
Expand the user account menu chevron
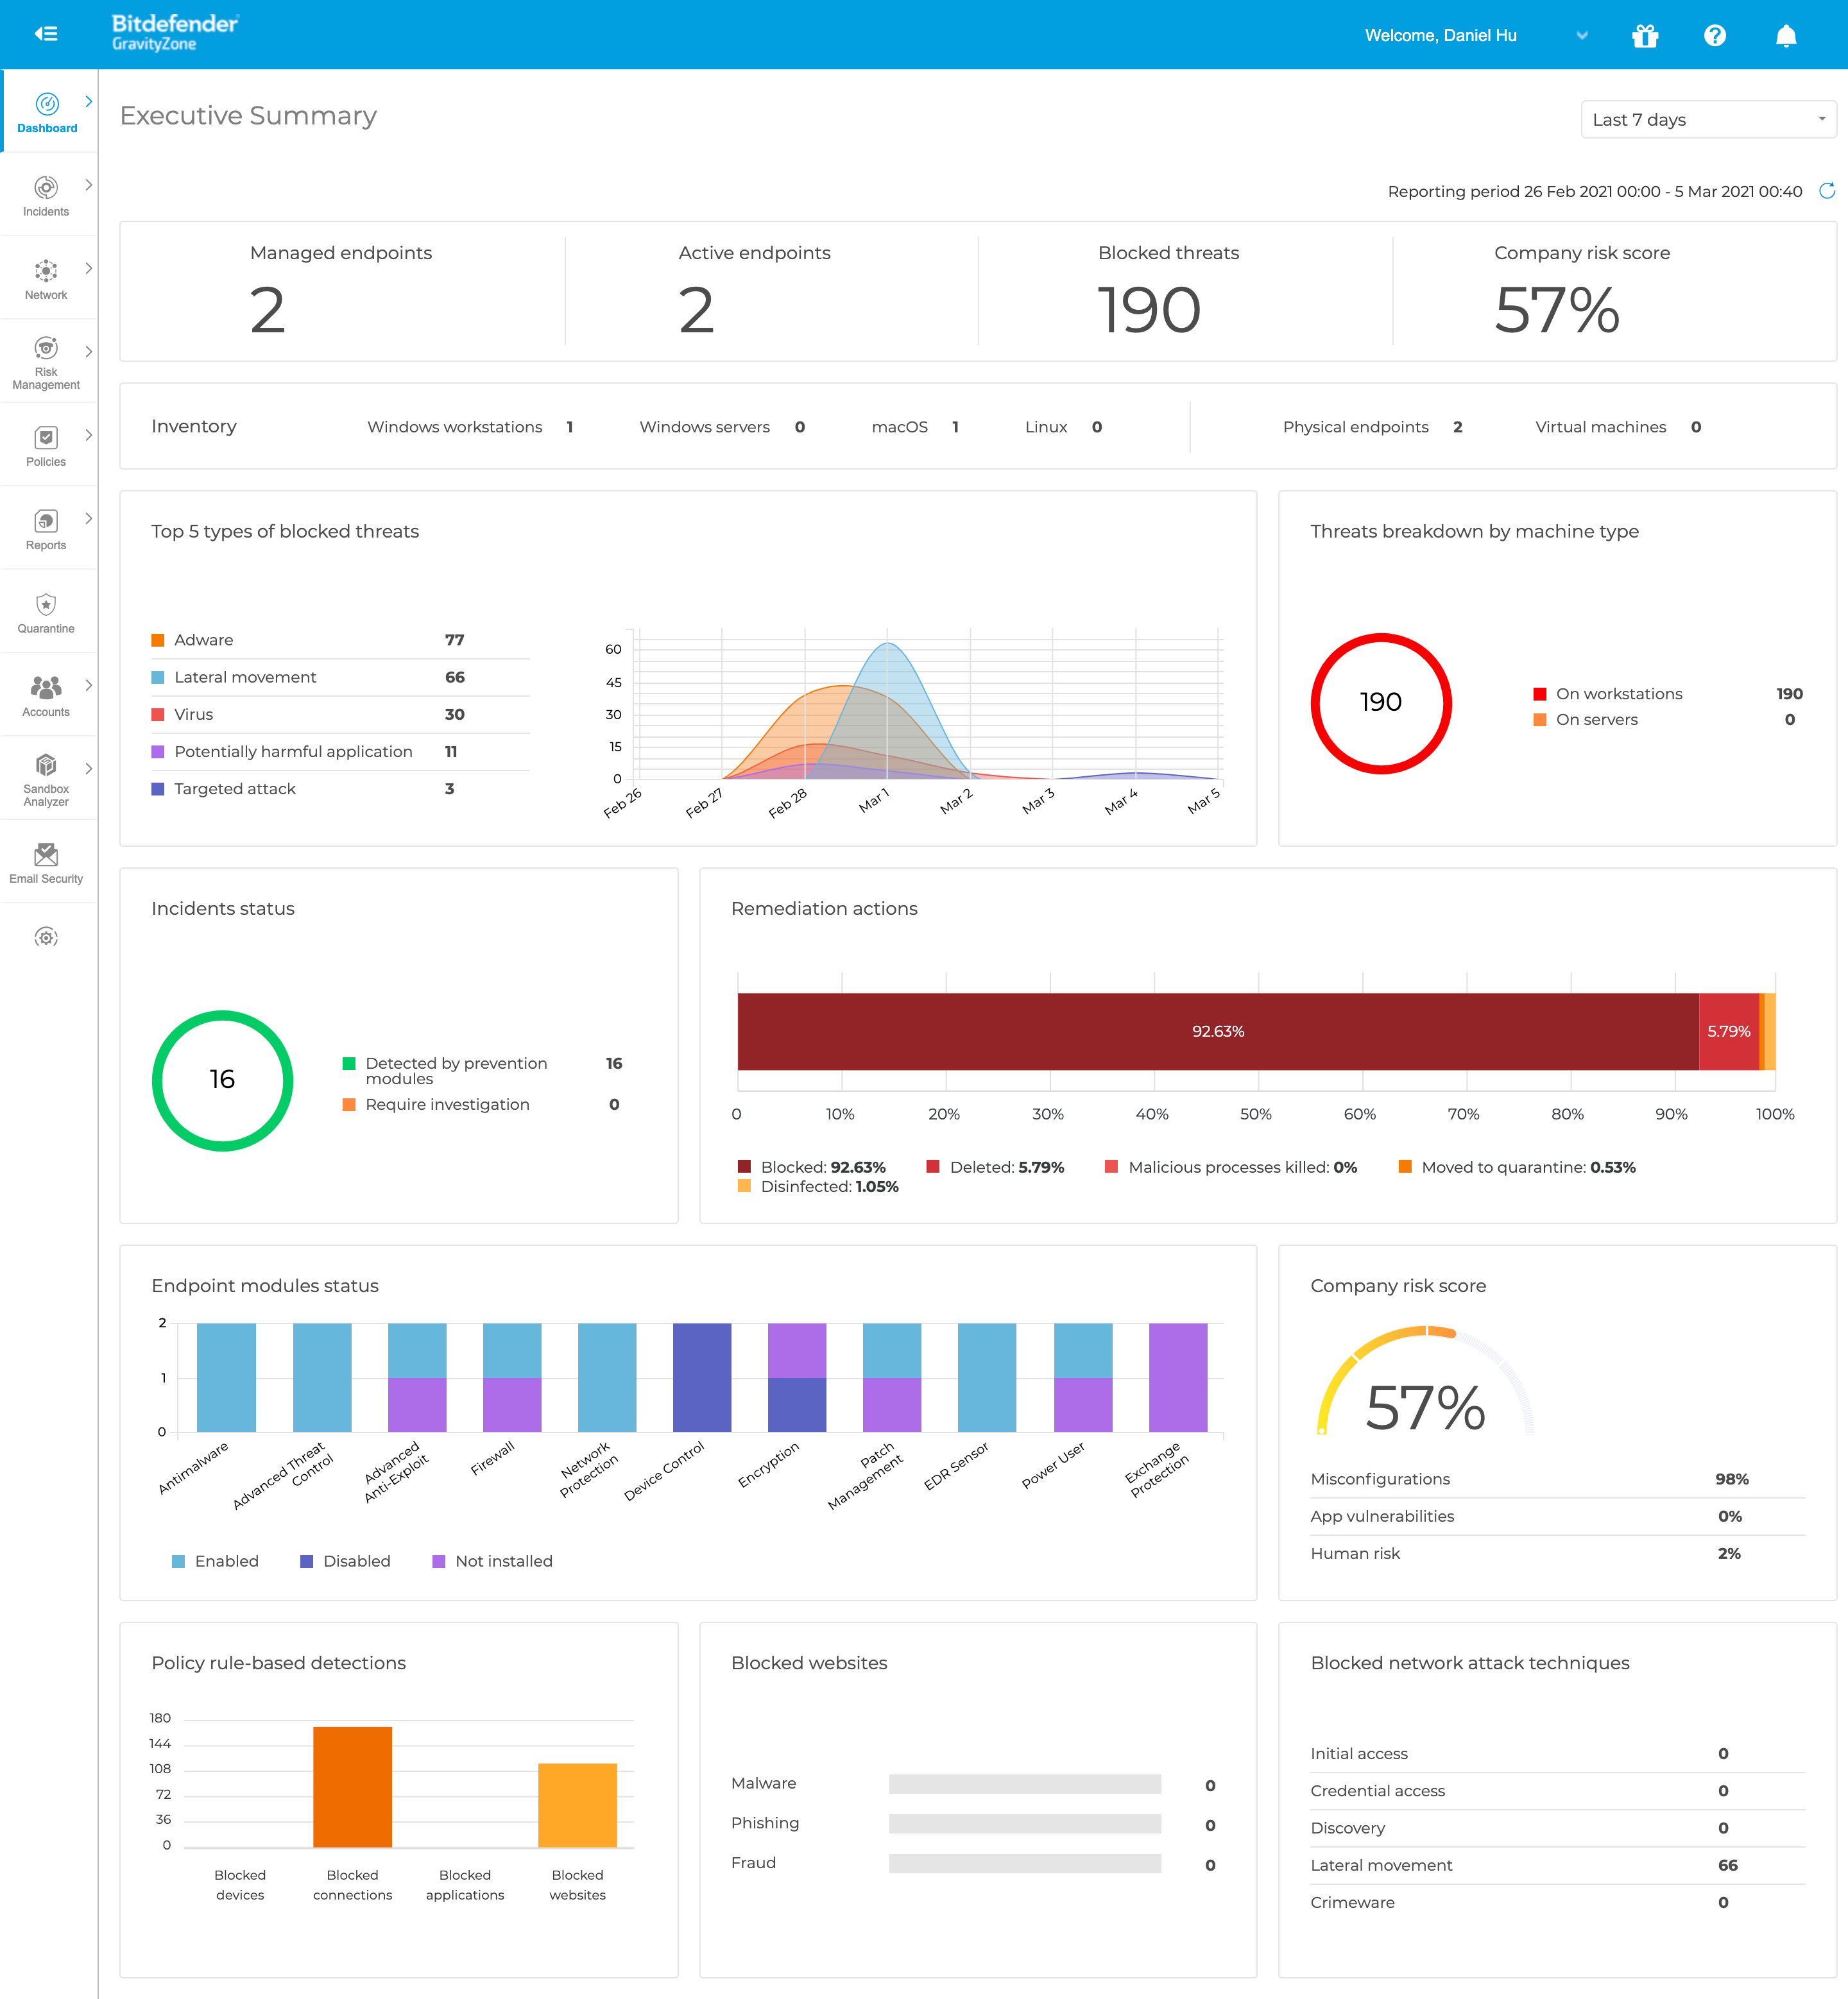(x=1582, y=36)
